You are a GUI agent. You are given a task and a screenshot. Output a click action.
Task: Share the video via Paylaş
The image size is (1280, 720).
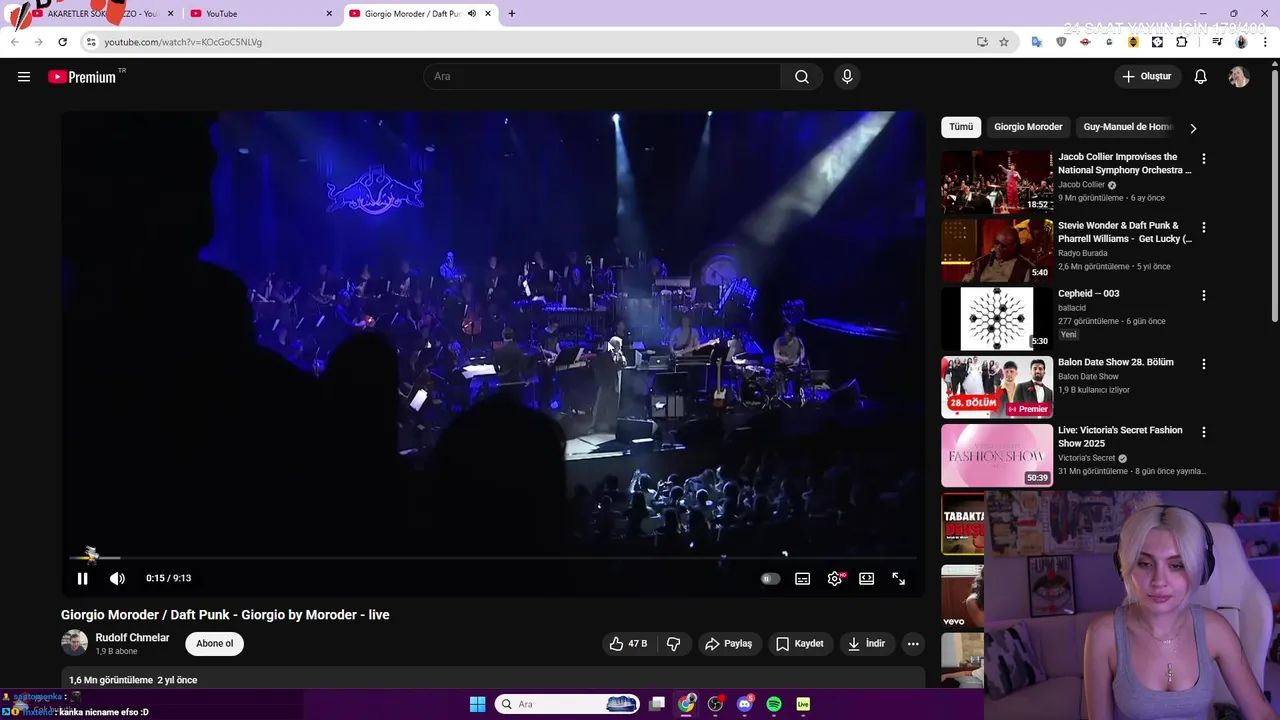point(728,644)
